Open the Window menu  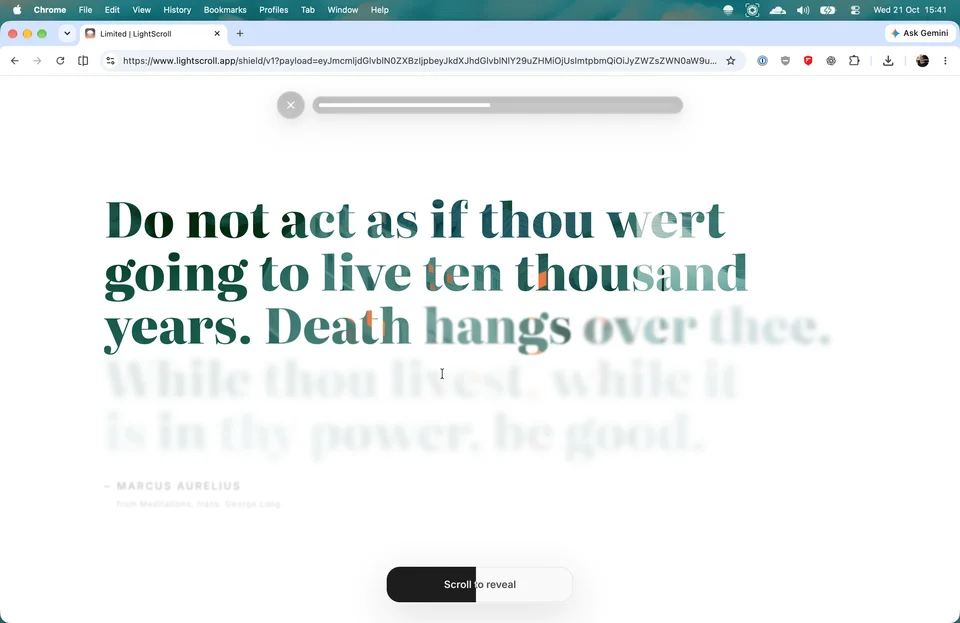(x=342, y=10)
